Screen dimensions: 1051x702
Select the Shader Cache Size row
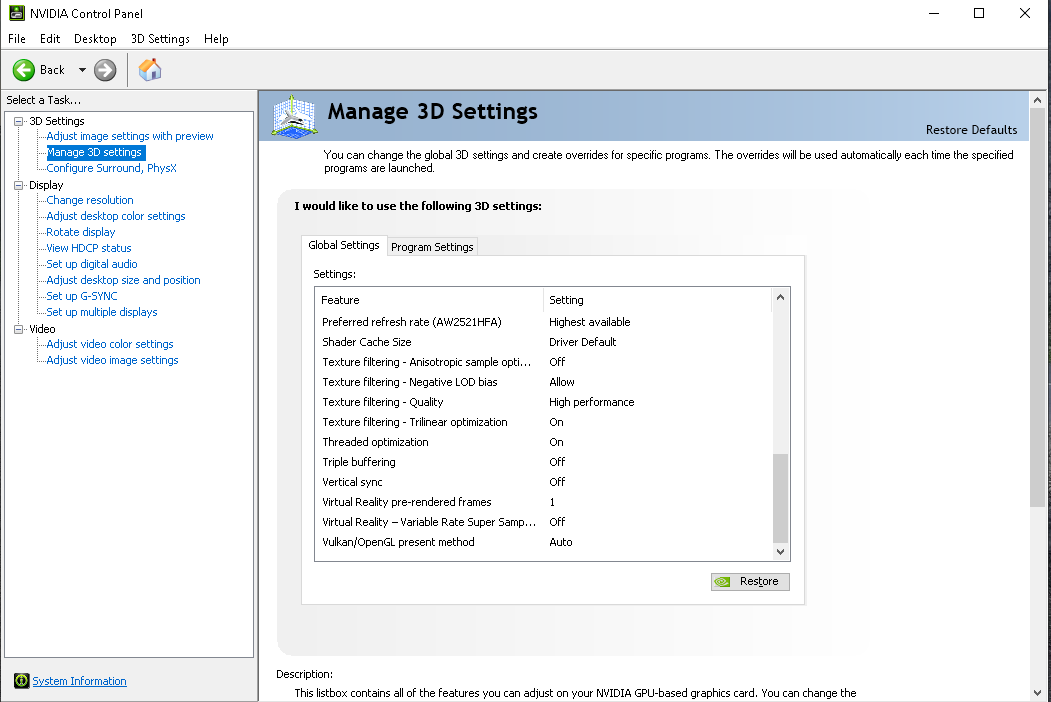[x=544, y=342]
